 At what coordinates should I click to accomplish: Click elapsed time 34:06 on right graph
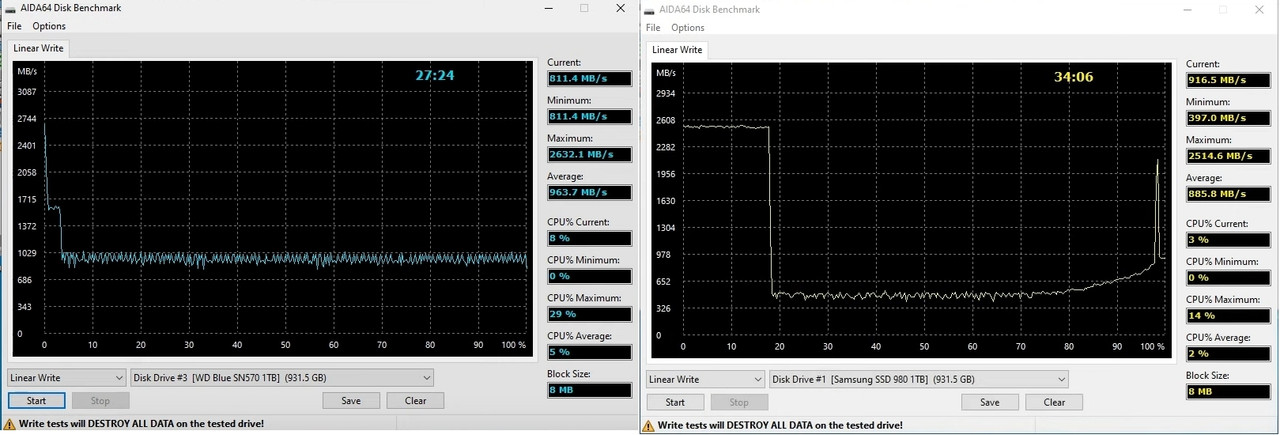1073,77
